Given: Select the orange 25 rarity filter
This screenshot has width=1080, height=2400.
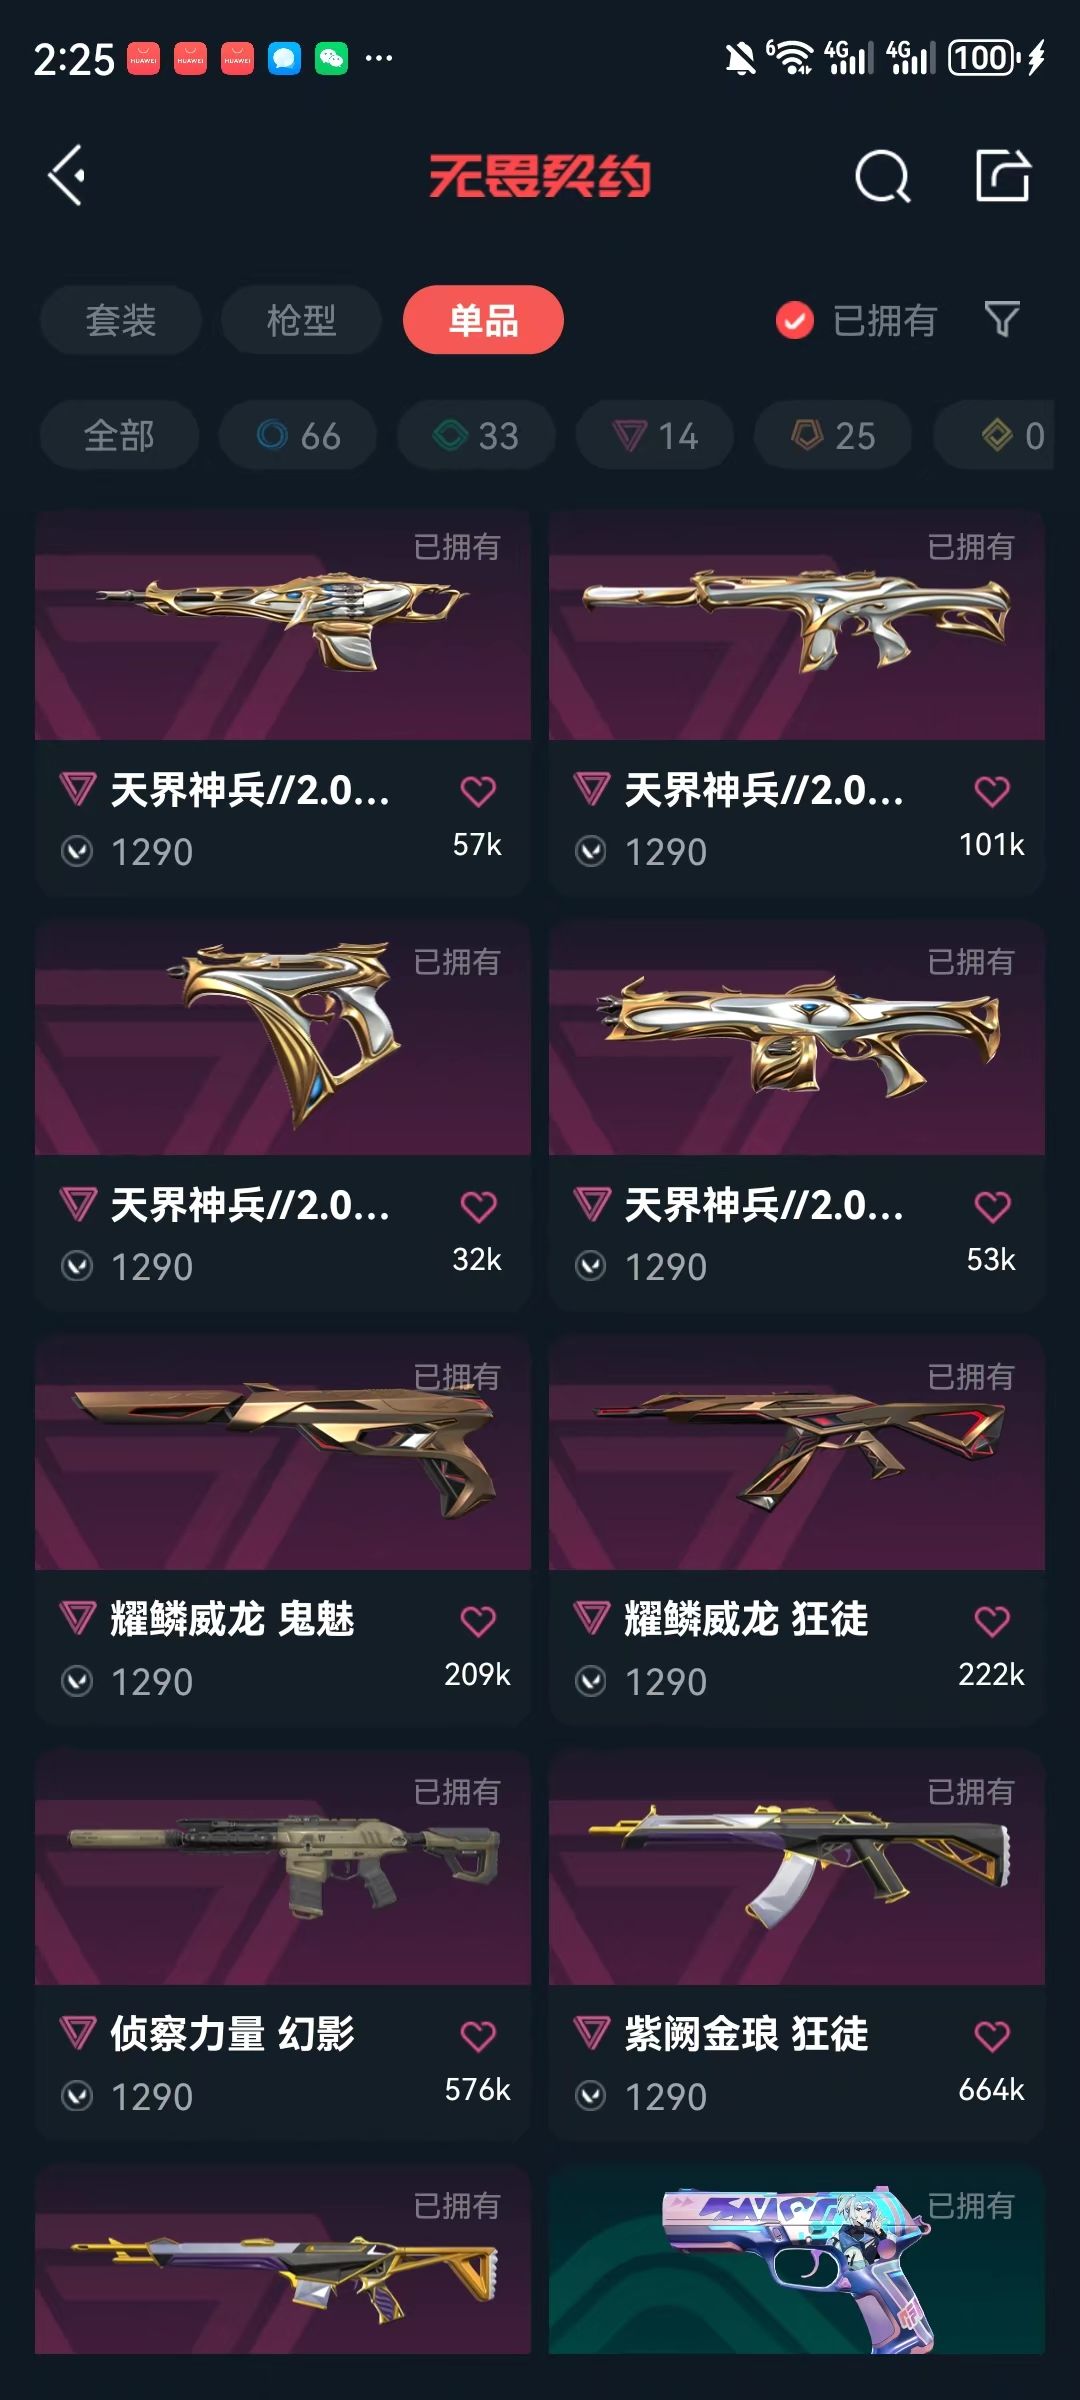Looking at the screenshot, I should click(833, 436).
